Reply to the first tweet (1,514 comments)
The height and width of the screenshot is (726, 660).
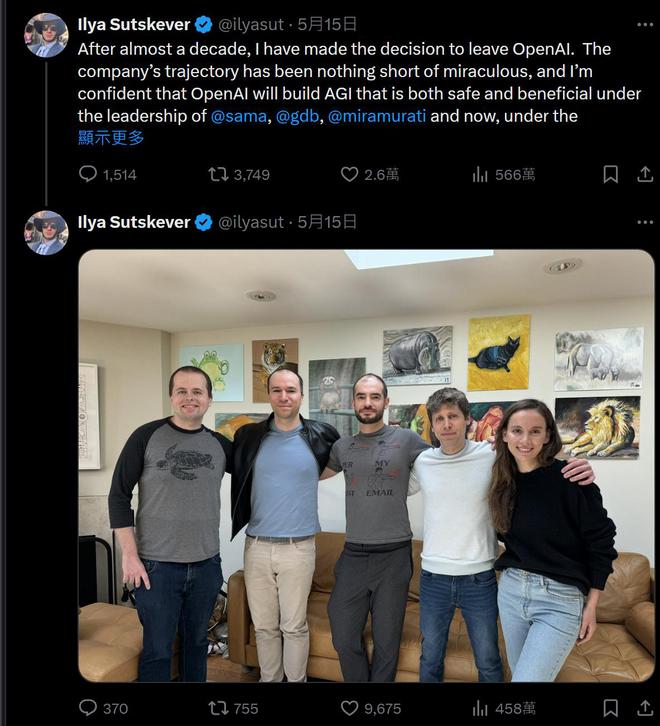[107, 175]
